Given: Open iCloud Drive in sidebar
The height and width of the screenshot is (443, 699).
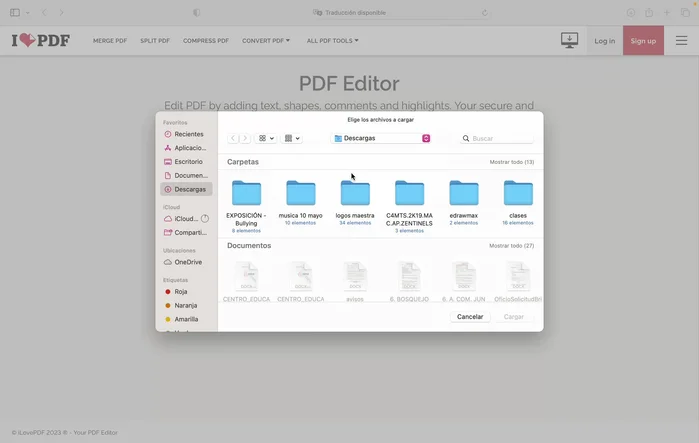Looking at the screenshot, I should coord(182,219).
